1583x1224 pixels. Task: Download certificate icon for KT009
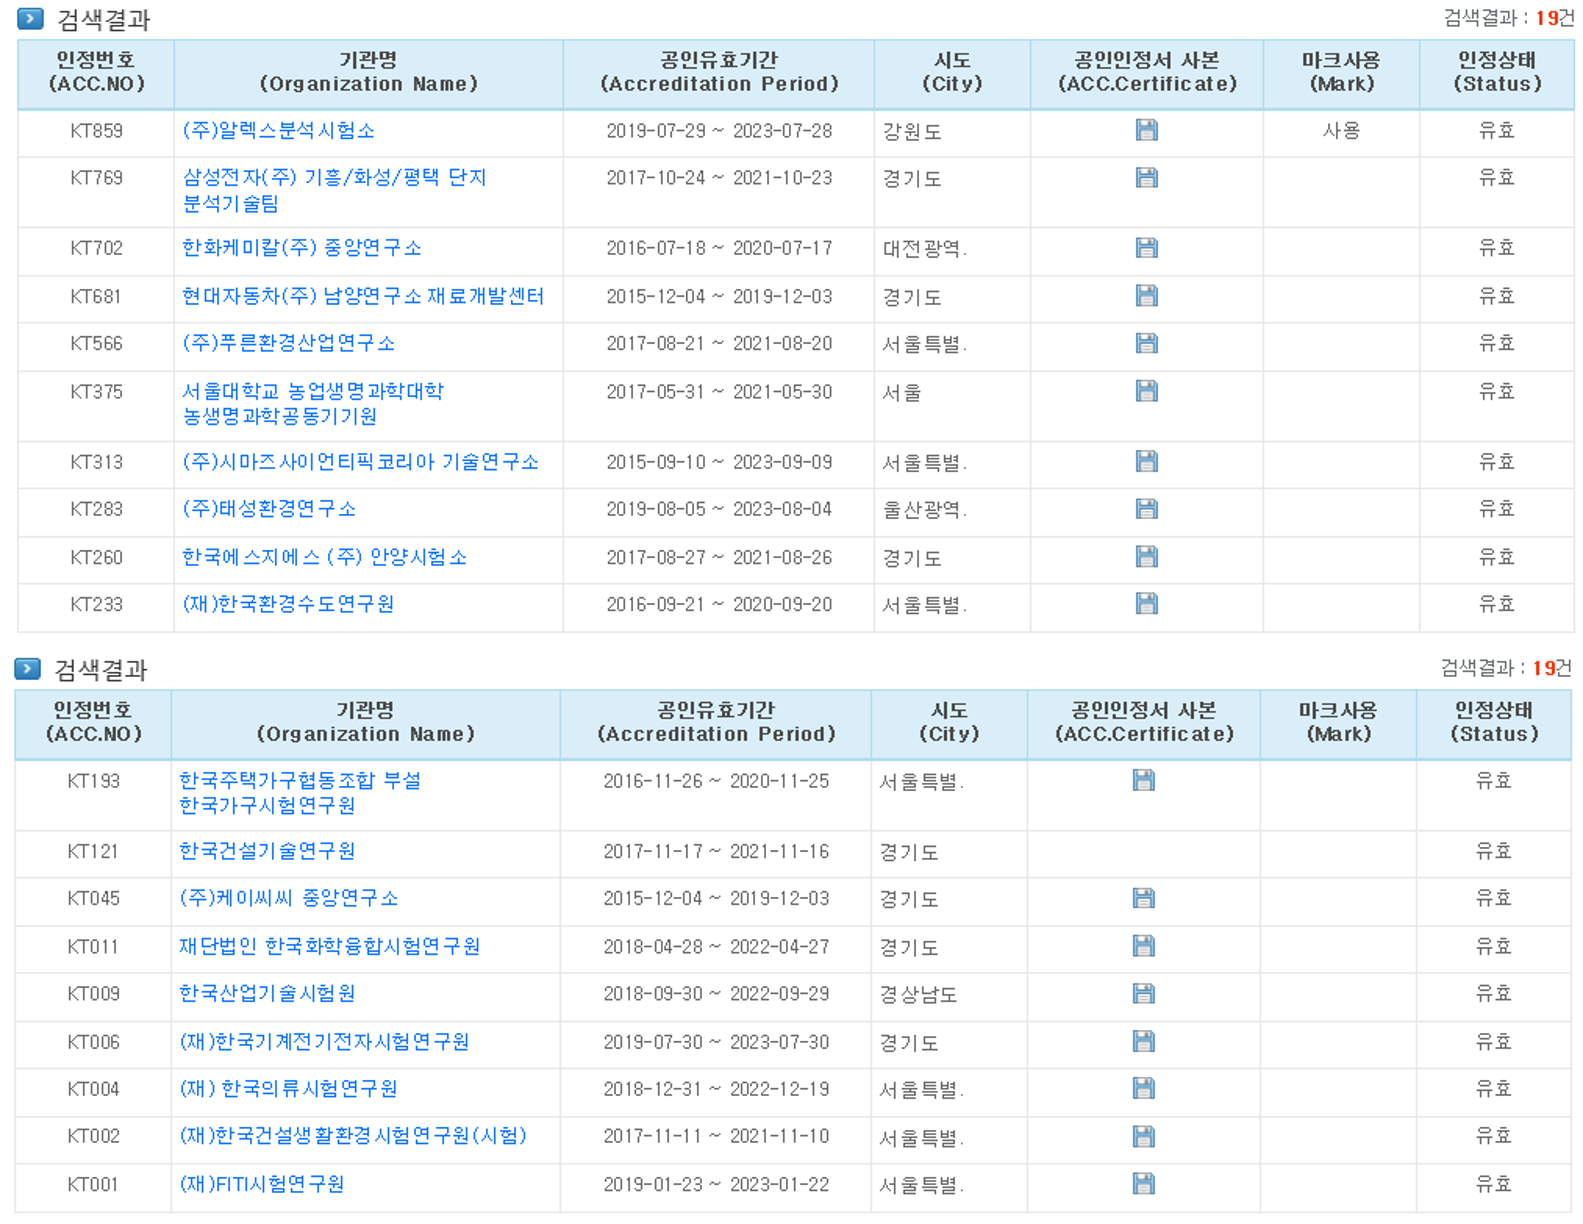1143,993
